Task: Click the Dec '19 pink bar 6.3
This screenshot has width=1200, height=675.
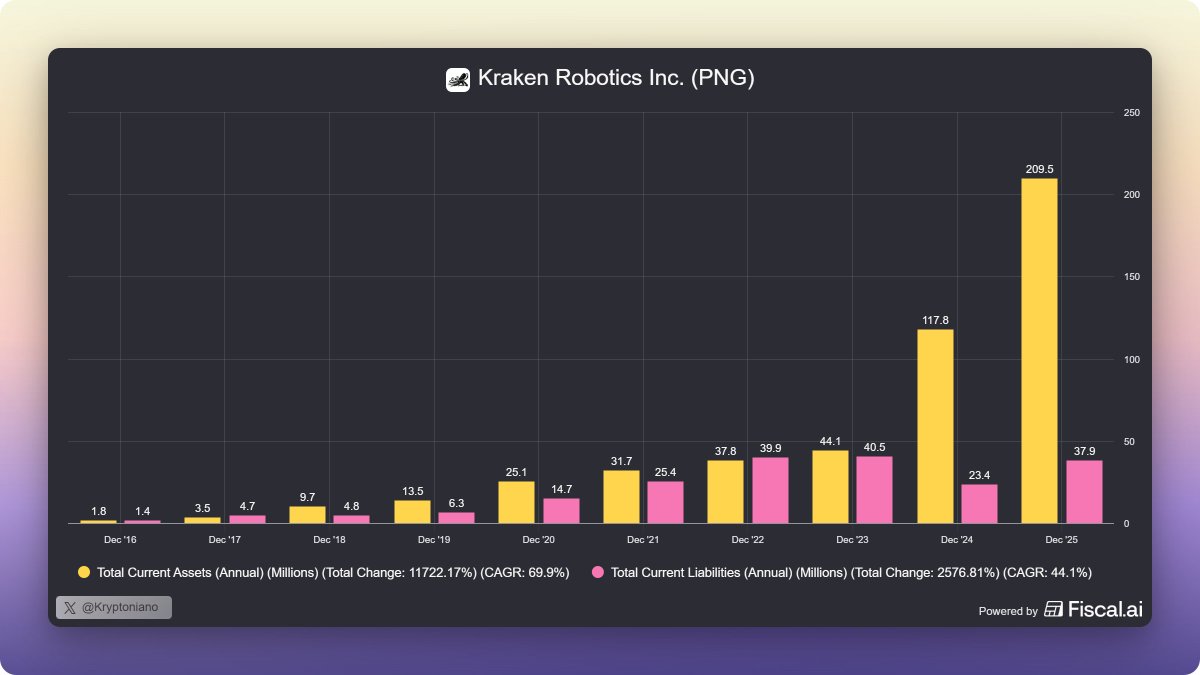Action: pyautogui.click(x=456, y=518)
